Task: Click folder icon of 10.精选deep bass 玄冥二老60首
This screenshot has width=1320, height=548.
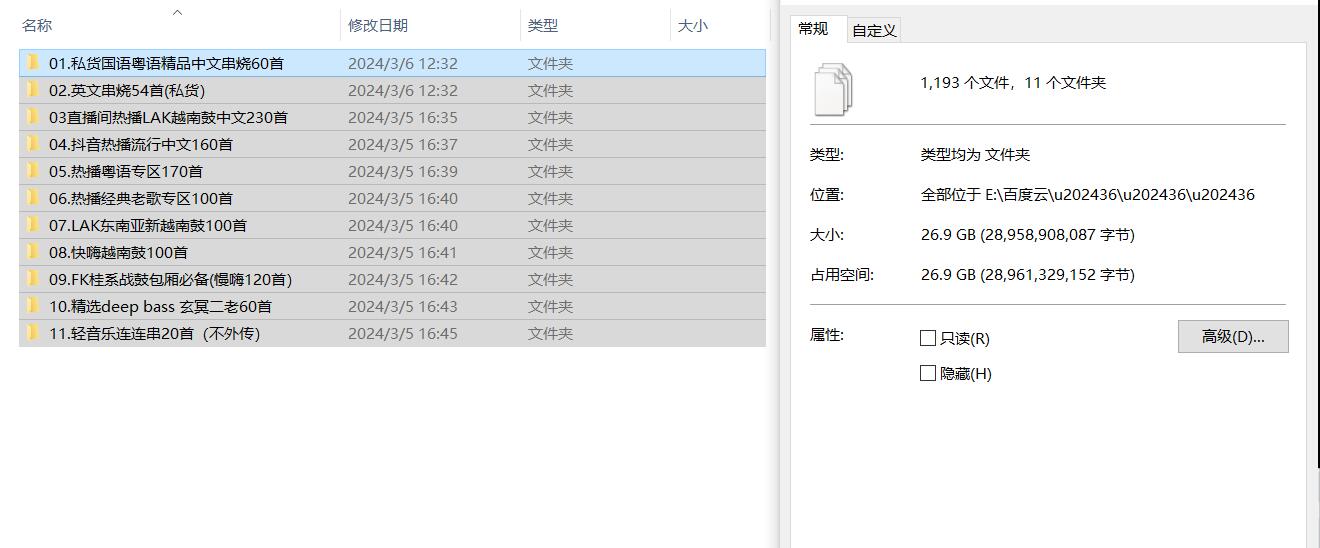Action: [33, 306]
